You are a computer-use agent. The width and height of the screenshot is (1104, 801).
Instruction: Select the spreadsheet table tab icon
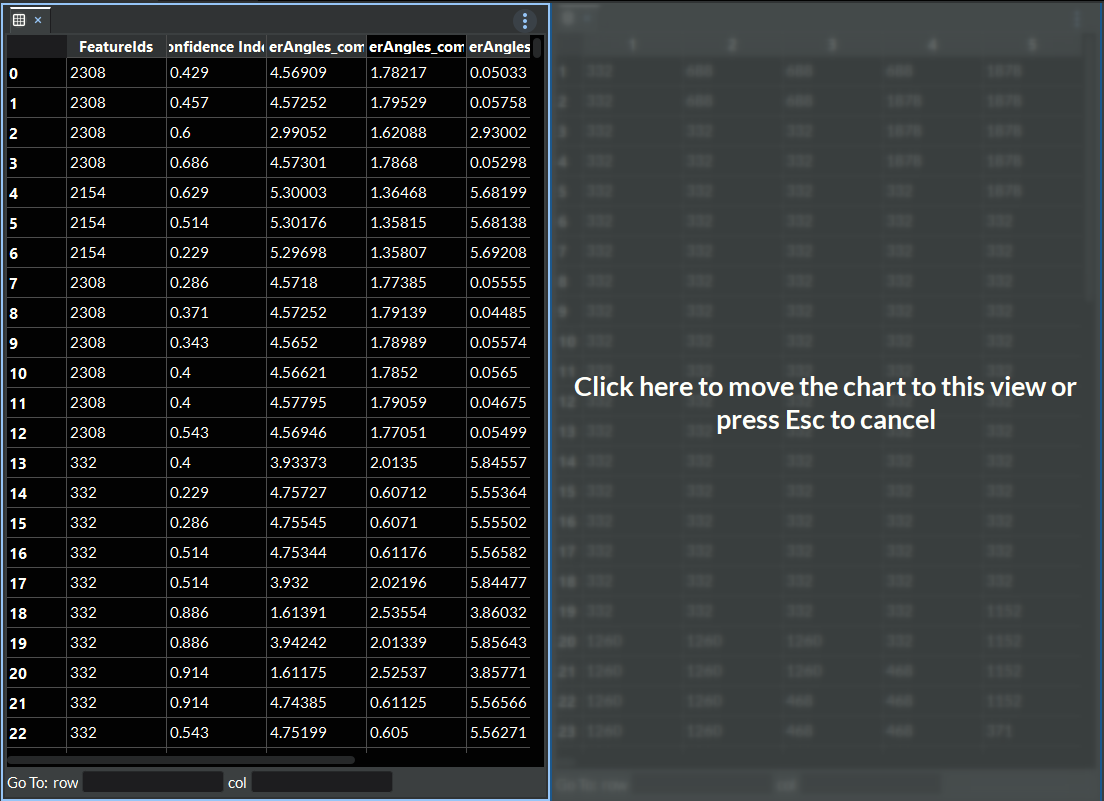[x=18, y=20]
